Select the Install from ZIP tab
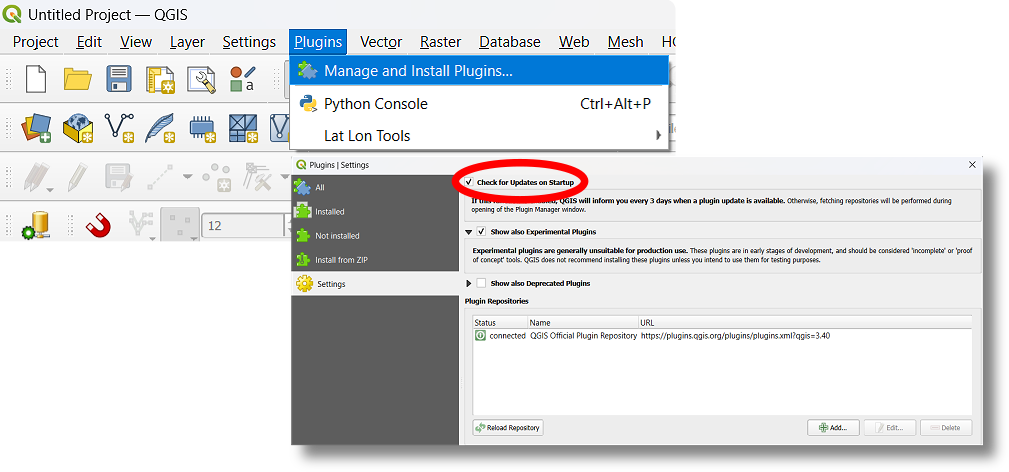 click(375, 260)
